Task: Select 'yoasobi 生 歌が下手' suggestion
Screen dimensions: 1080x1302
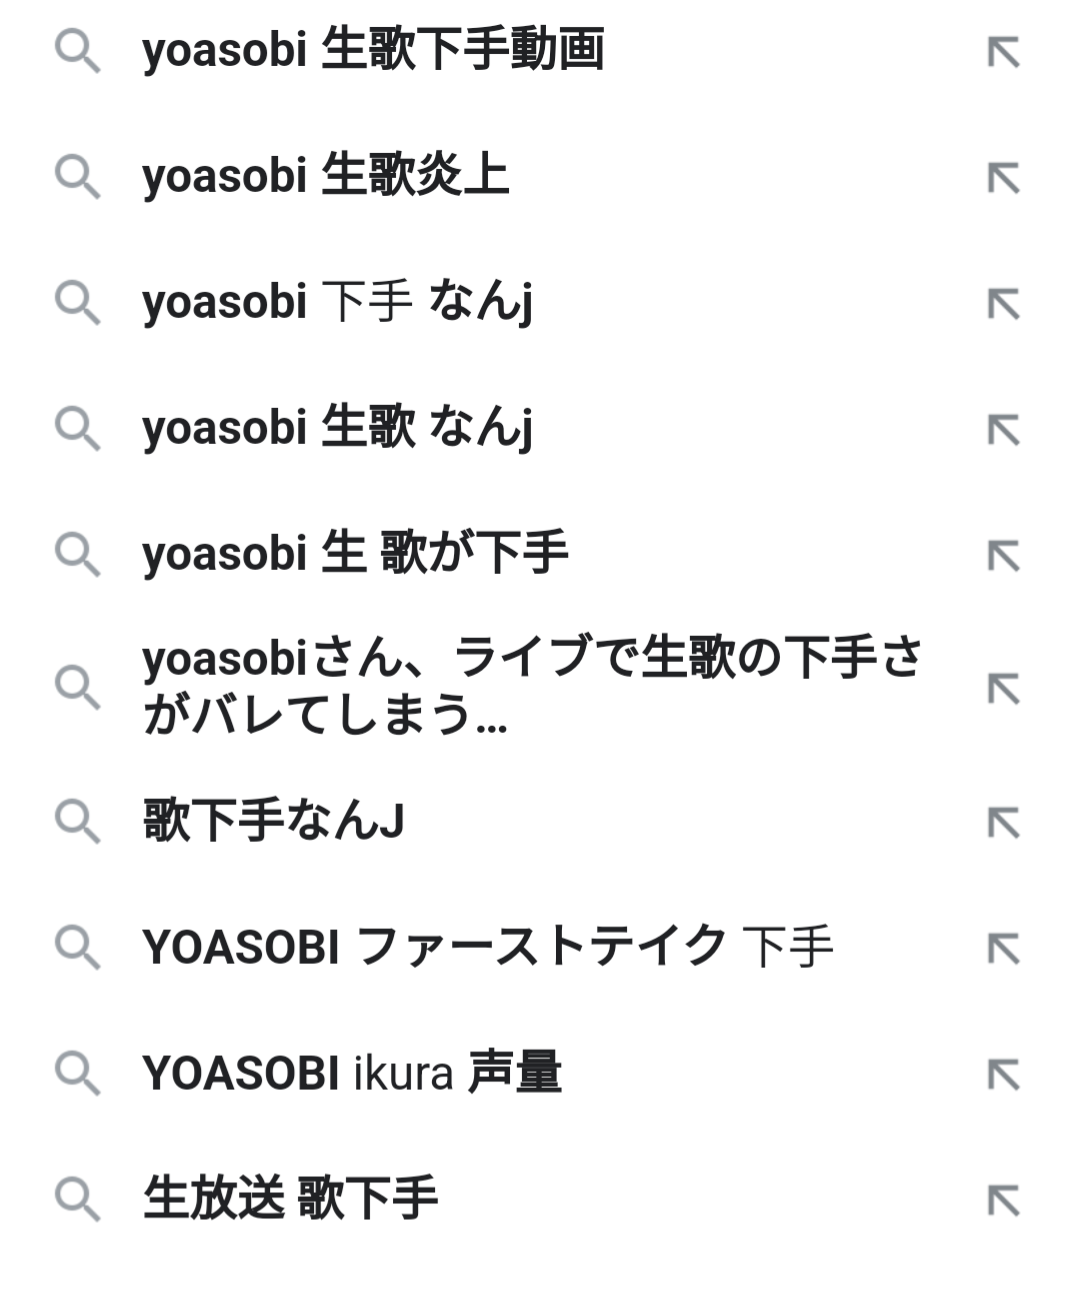Action: coord(355,555)
